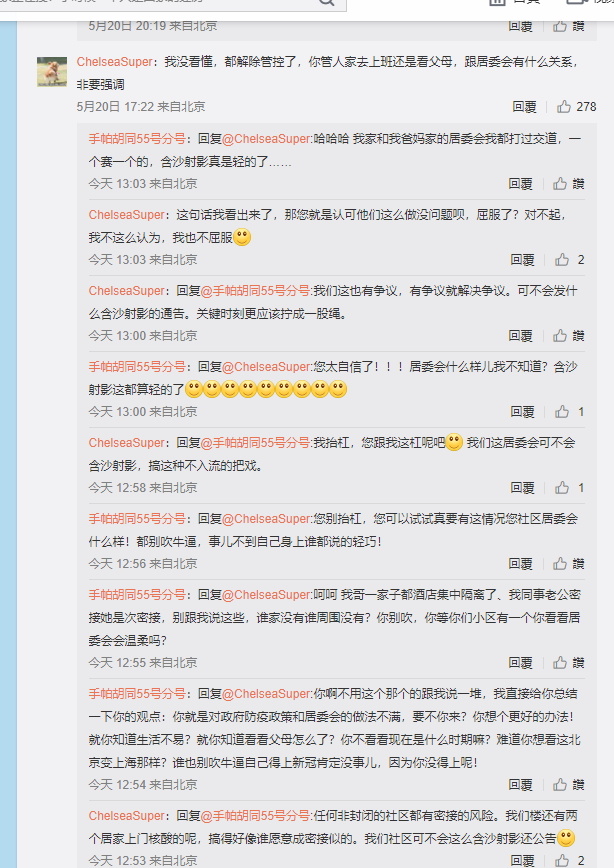Click 回复 on the 13:00 reply with one like

point(522,412)
